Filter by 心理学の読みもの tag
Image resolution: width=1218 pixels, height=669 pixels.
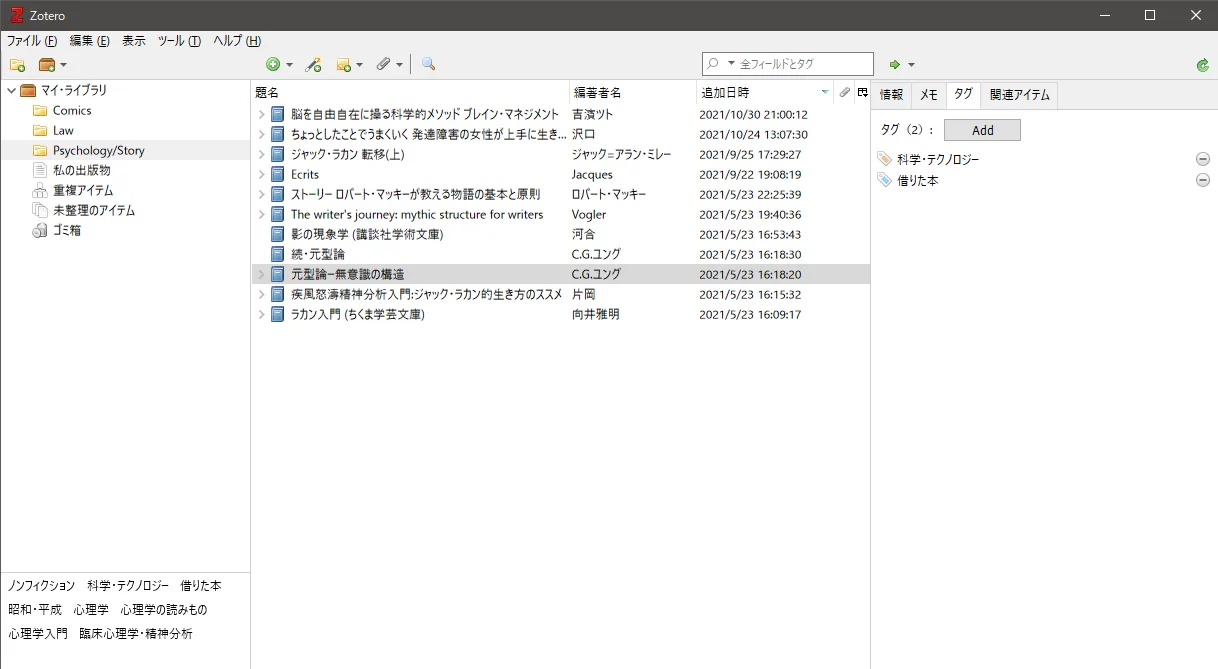(164, 610)
